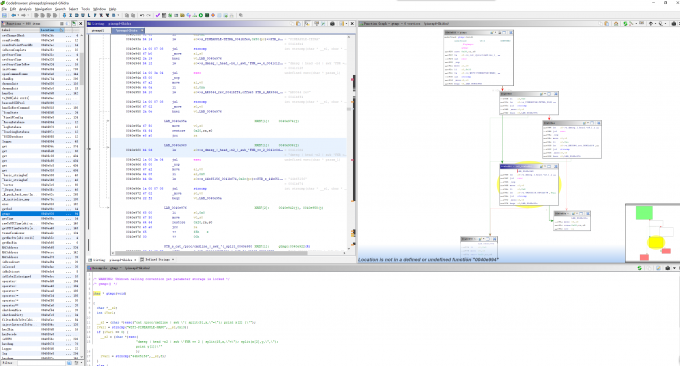Click the green block in satellite overview
The height and width of the screenshot is (366, 680).
(644, 213)
